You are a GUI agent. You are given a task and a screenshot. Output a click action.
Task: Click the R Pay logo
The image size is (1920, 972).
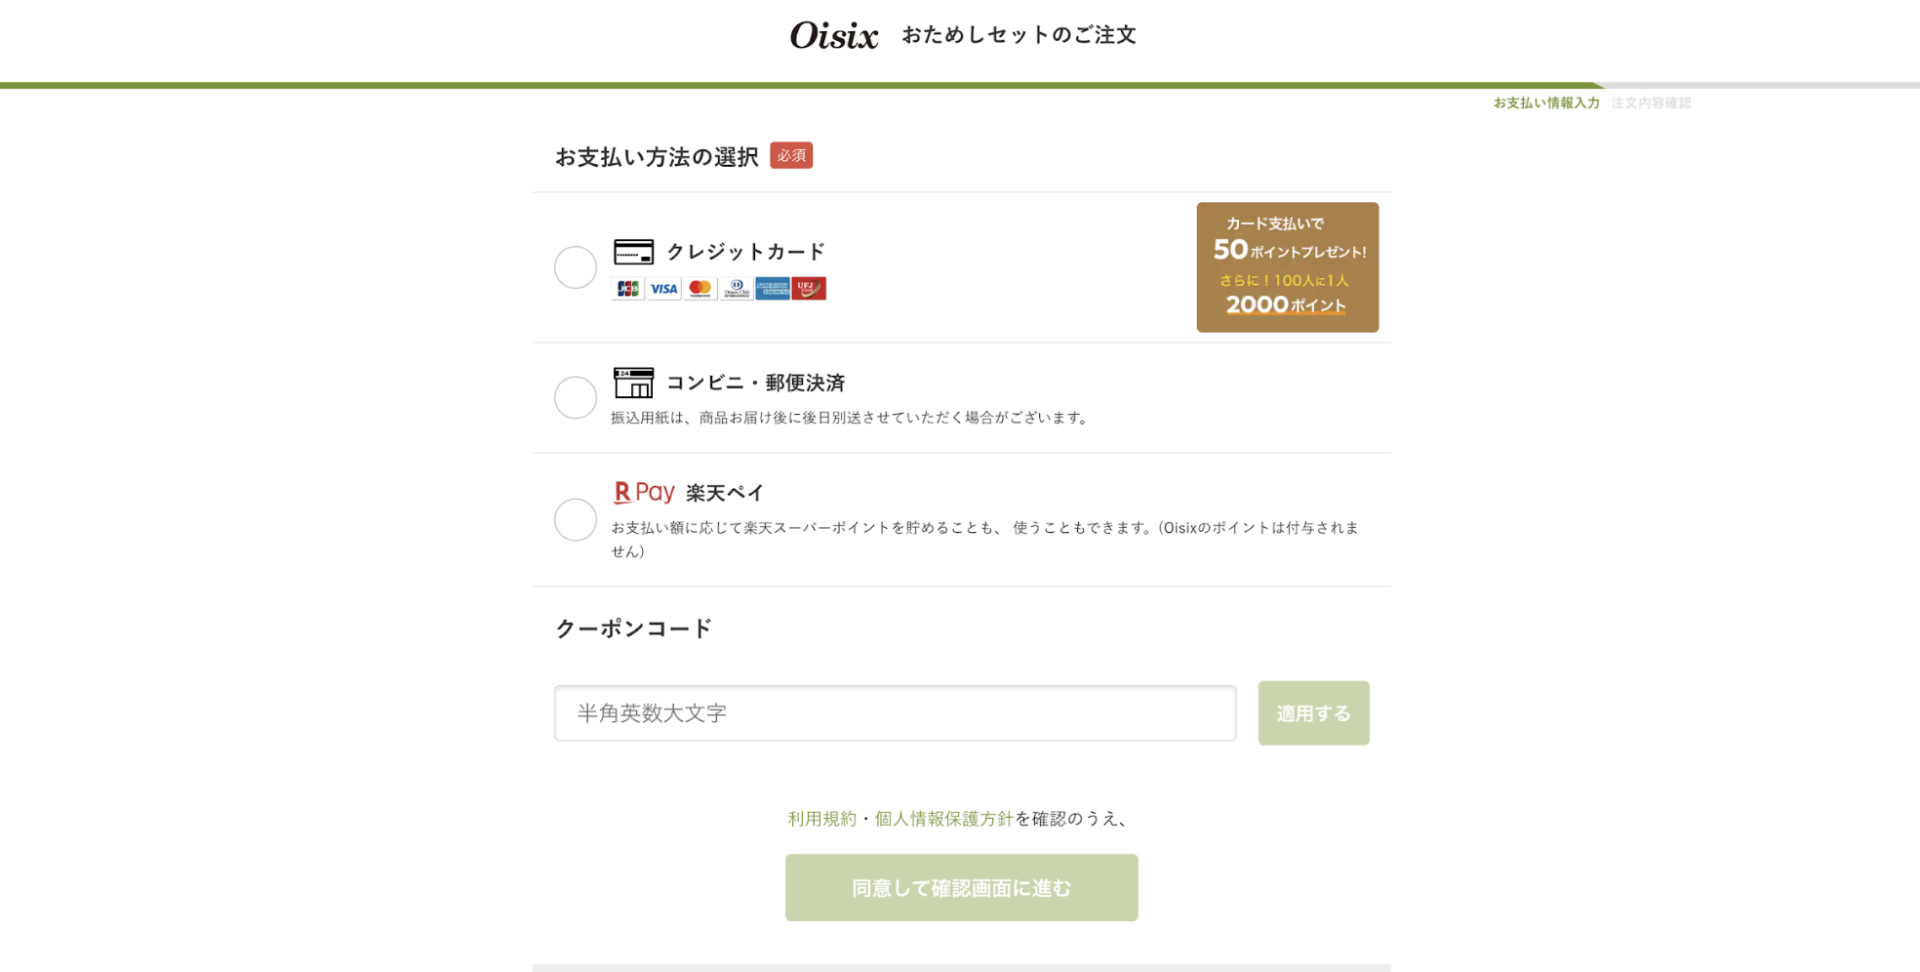coord(642,491)
